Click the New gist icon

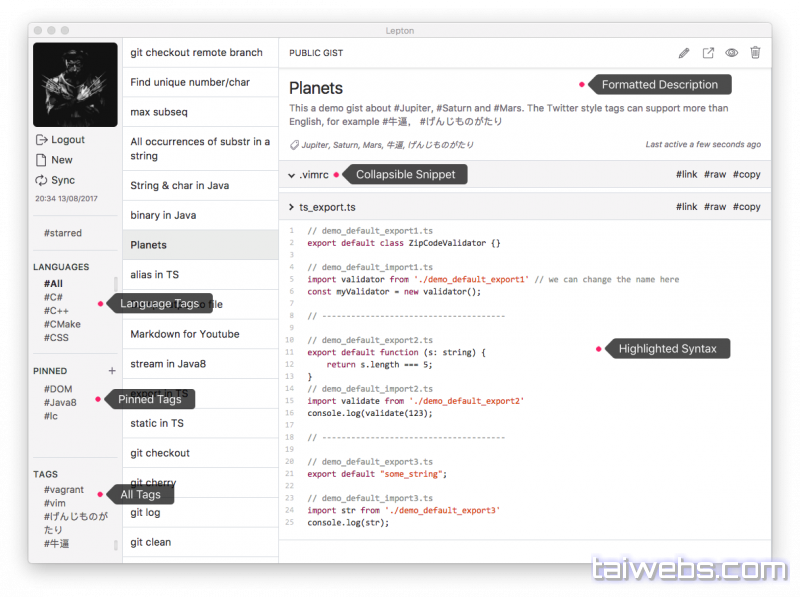tap(41, 160)
